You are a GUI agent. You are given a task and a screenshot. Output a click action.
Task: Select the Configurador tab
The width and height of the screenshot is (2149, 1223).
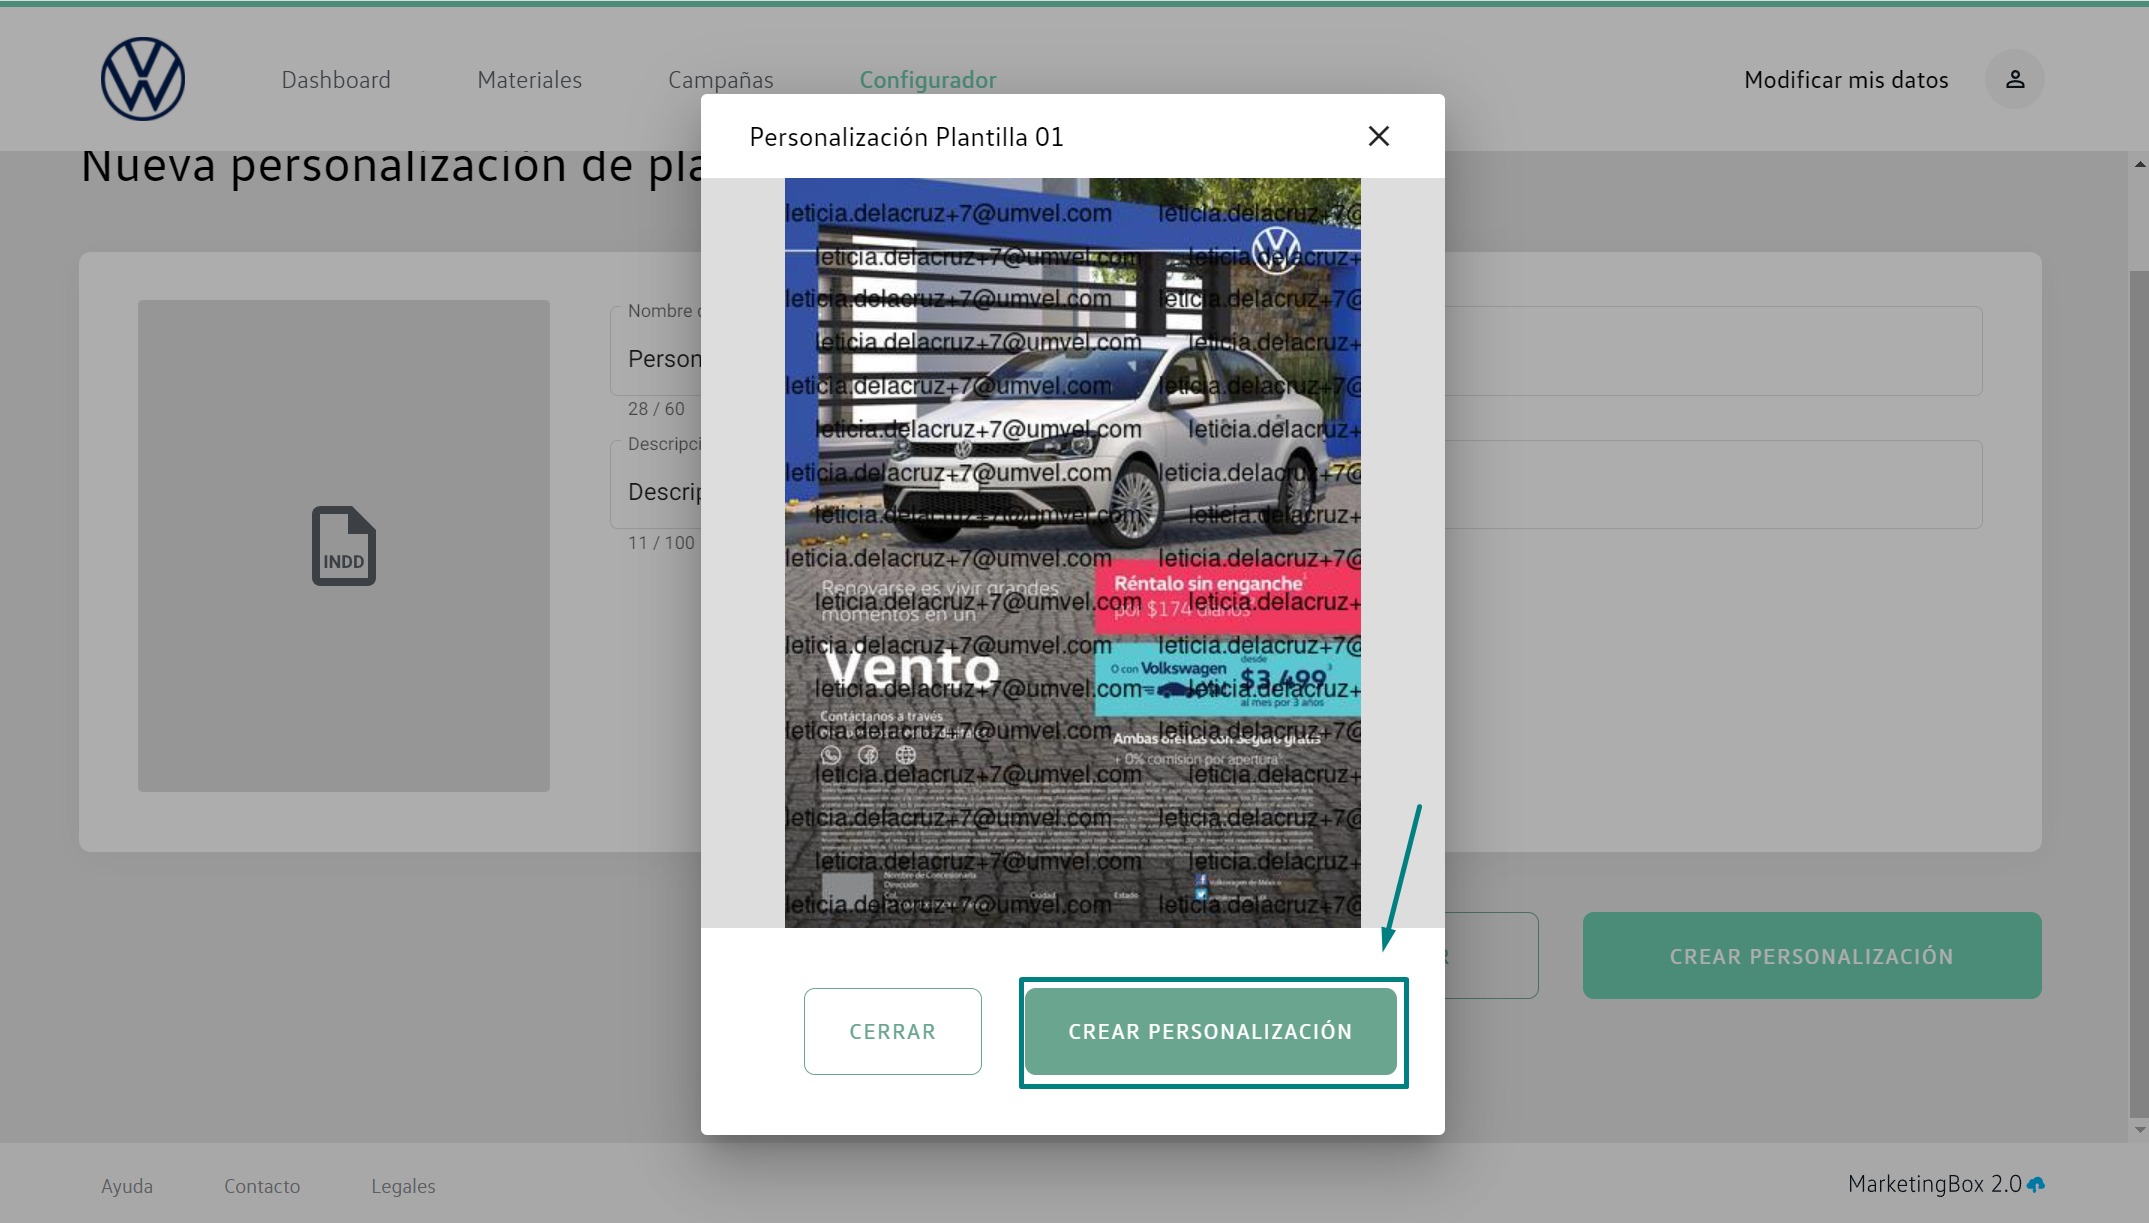click(x=927, y=80)
